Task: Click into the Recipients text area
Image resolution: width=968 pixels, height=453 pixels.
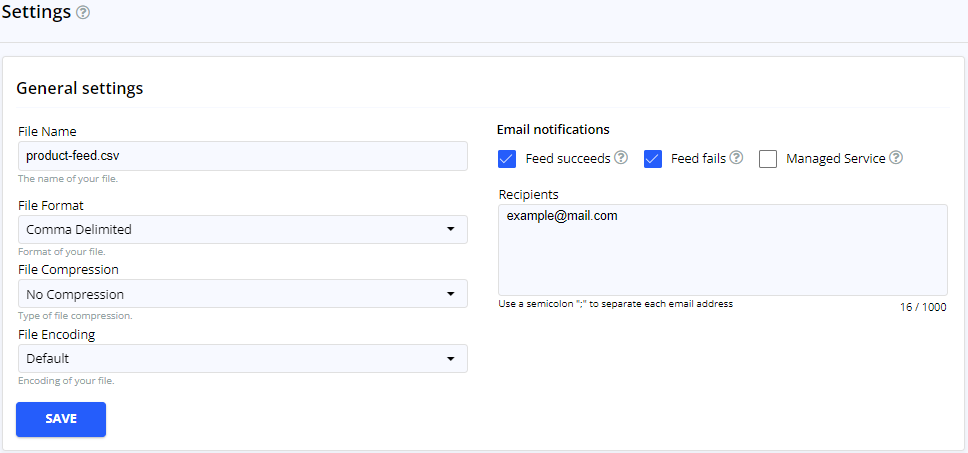Action: (x=723, y=250)
